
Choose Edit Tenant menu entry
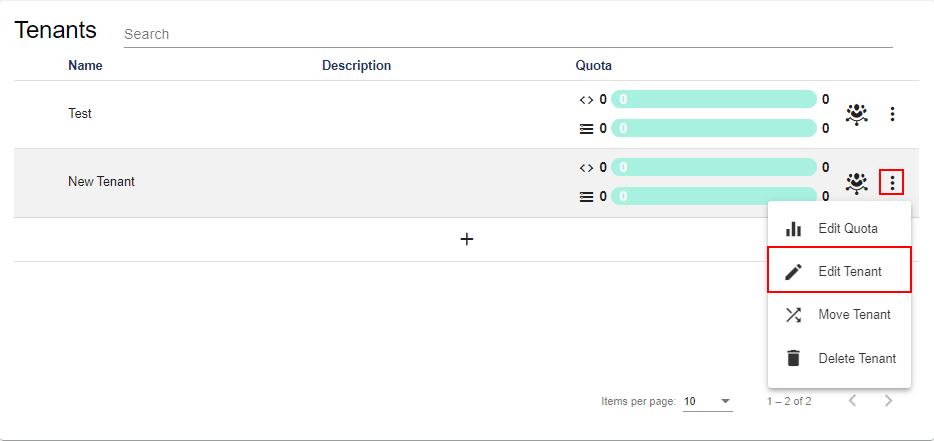(849, 272)
